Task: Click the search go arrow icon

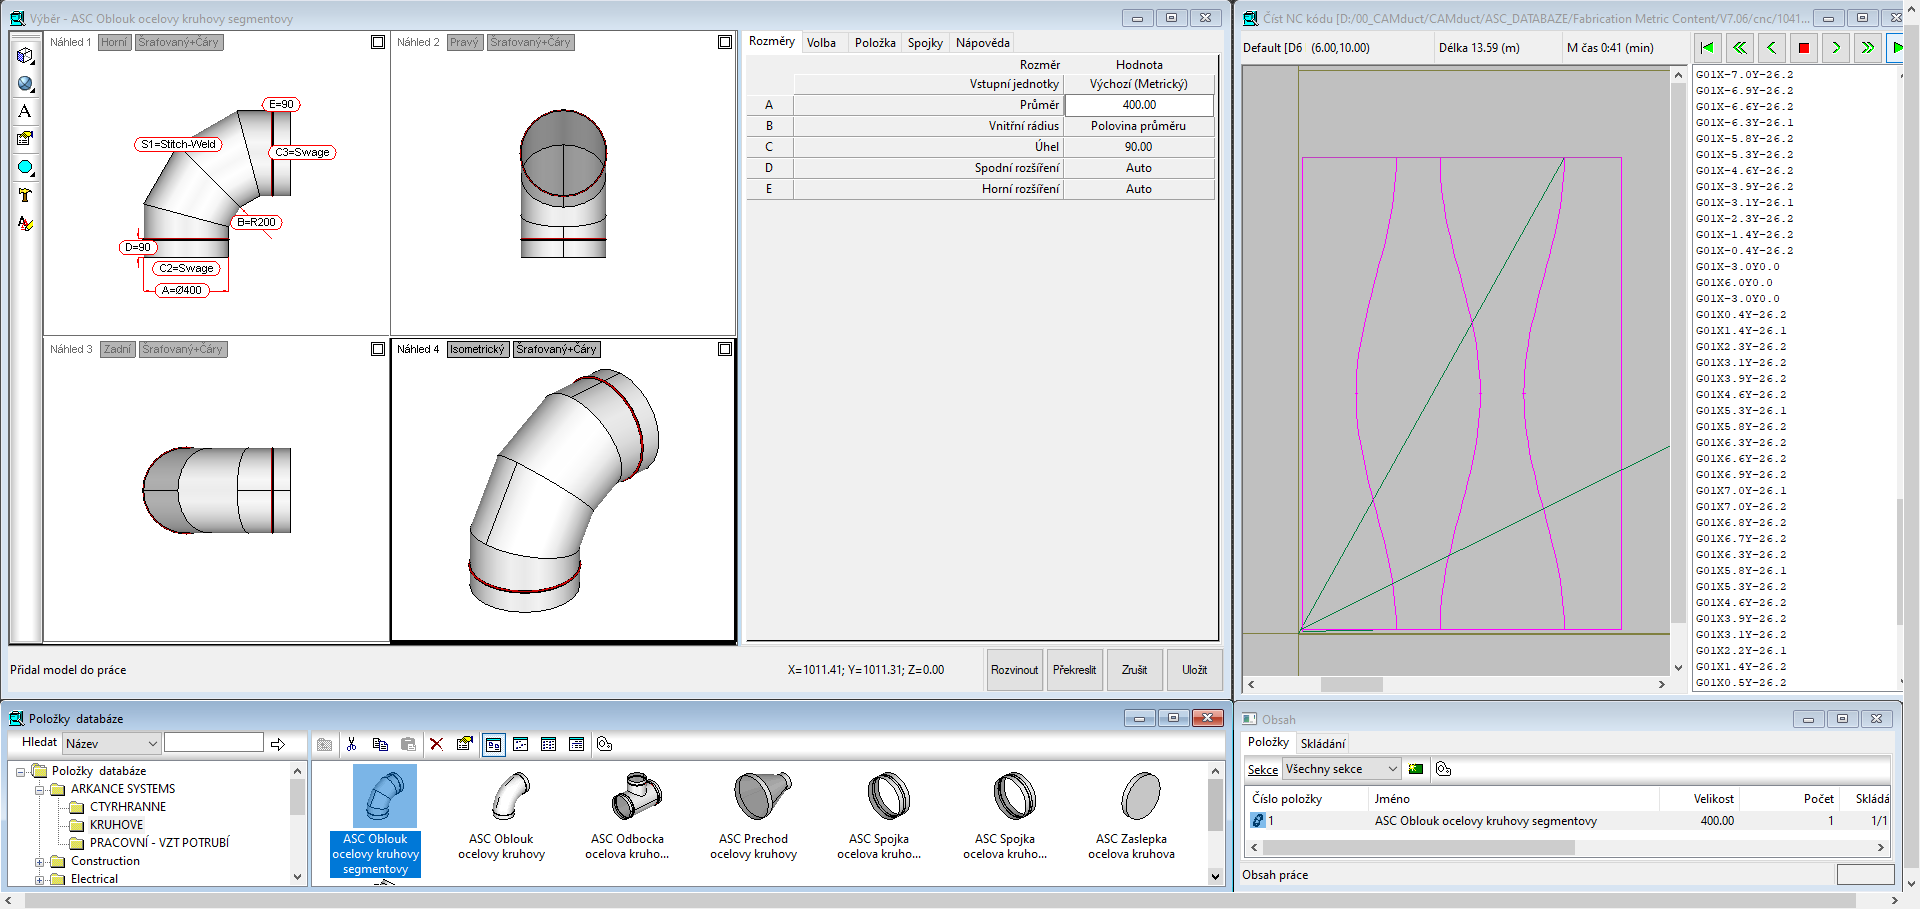Action: pyautogui.click(x=278, y=744)
